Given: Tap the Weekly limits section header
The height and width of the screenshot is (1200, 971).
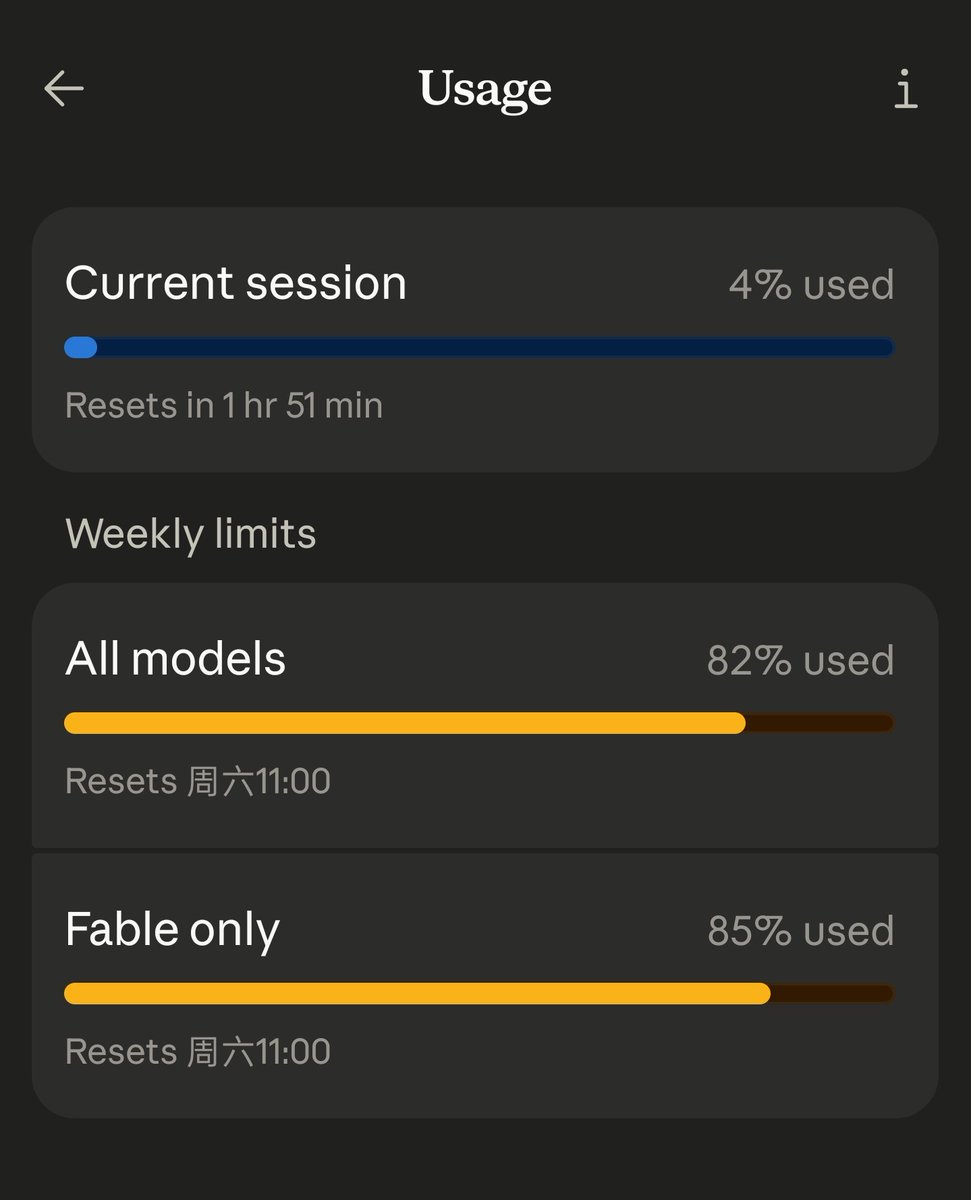Looking at the screenshot, I should pyautogui.click(x=191, y=533).
